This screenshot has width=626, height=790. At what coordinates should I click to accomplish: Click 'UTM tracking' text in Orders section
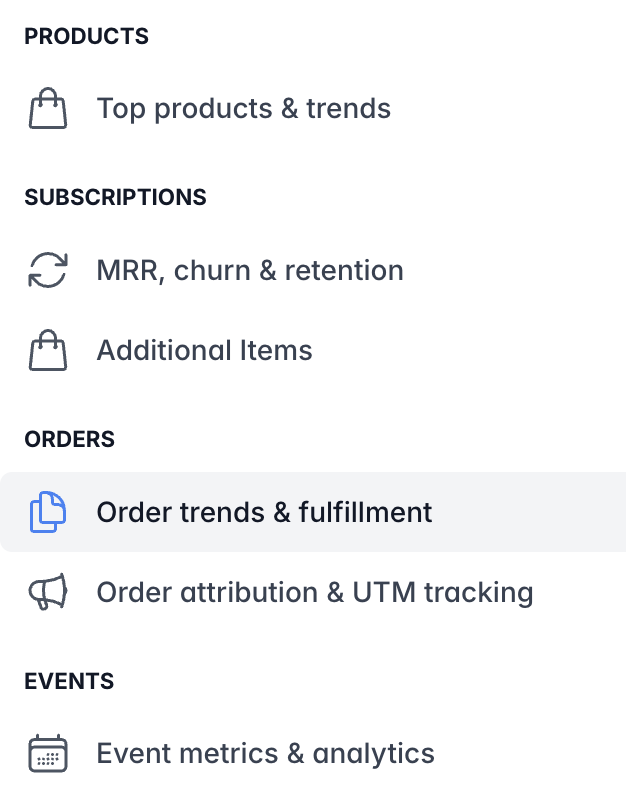tap(443, 592)
